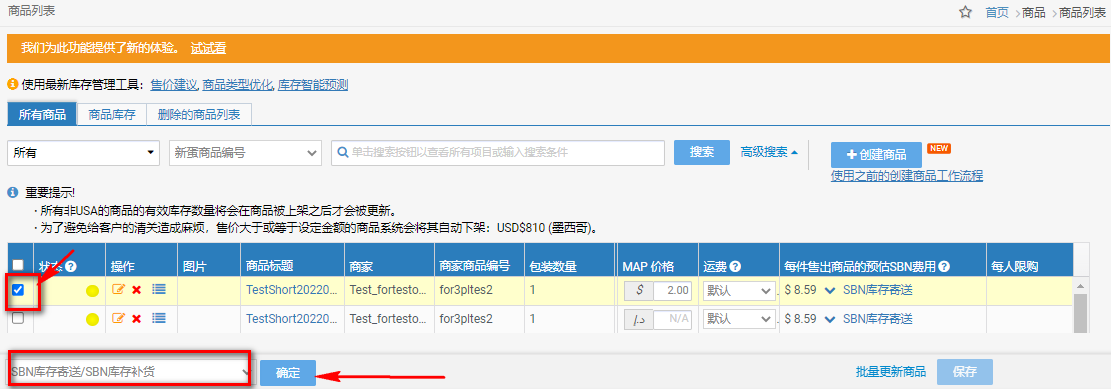Check the unchecked product row checkbox
1111x389 pixels.
[x=18, y=318]
